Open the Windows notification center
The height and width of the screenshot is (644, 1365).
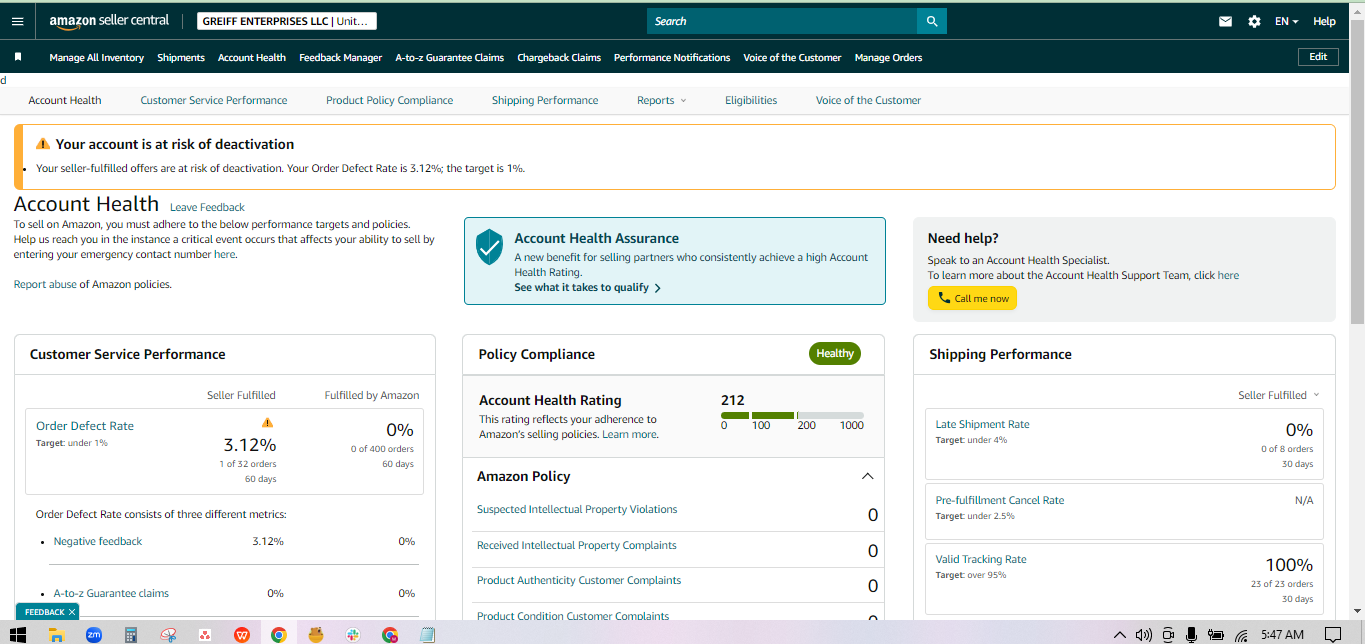(x=1332, y=634)
